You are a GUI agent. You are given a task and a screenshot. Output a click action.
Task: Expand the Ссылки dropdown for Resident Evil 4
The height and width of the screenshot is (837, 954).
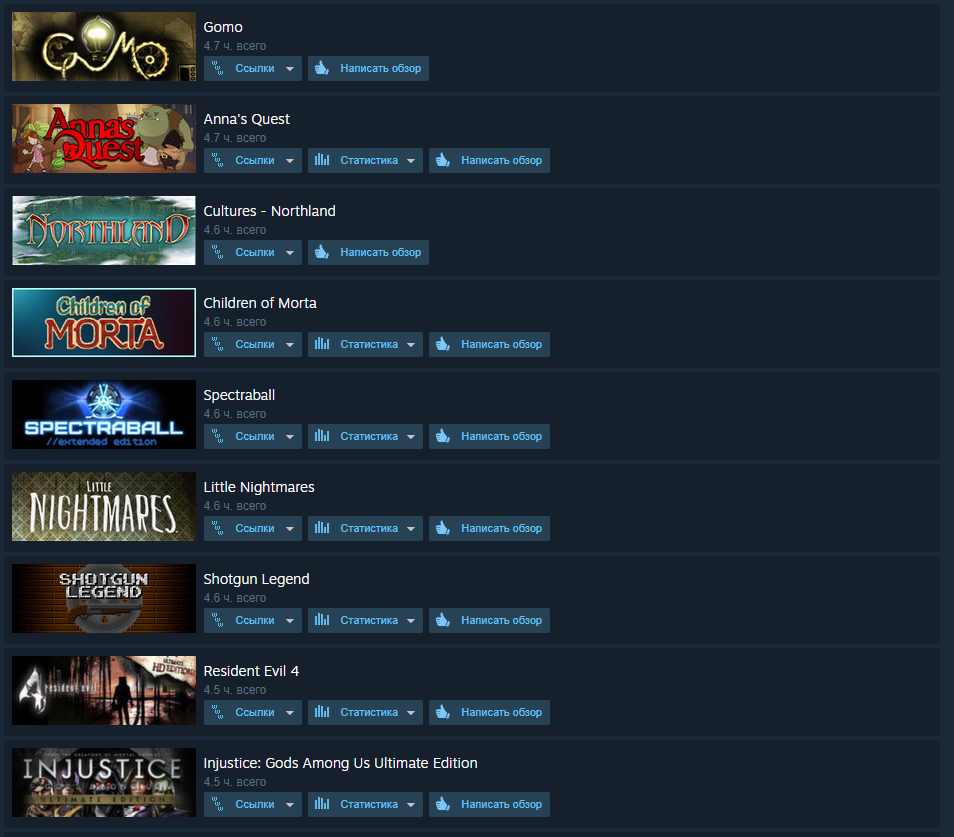pos(290,712)
